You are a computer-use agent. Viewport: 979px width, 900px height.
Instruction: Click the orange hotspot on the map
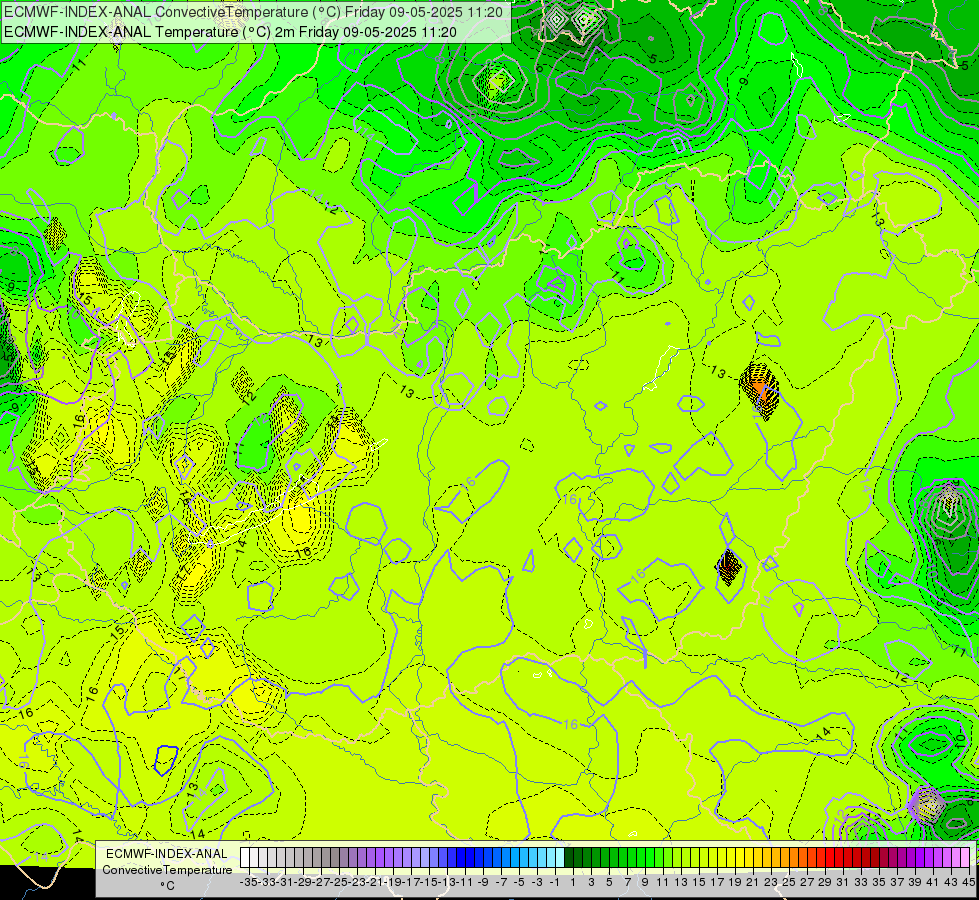coord(760,392)
